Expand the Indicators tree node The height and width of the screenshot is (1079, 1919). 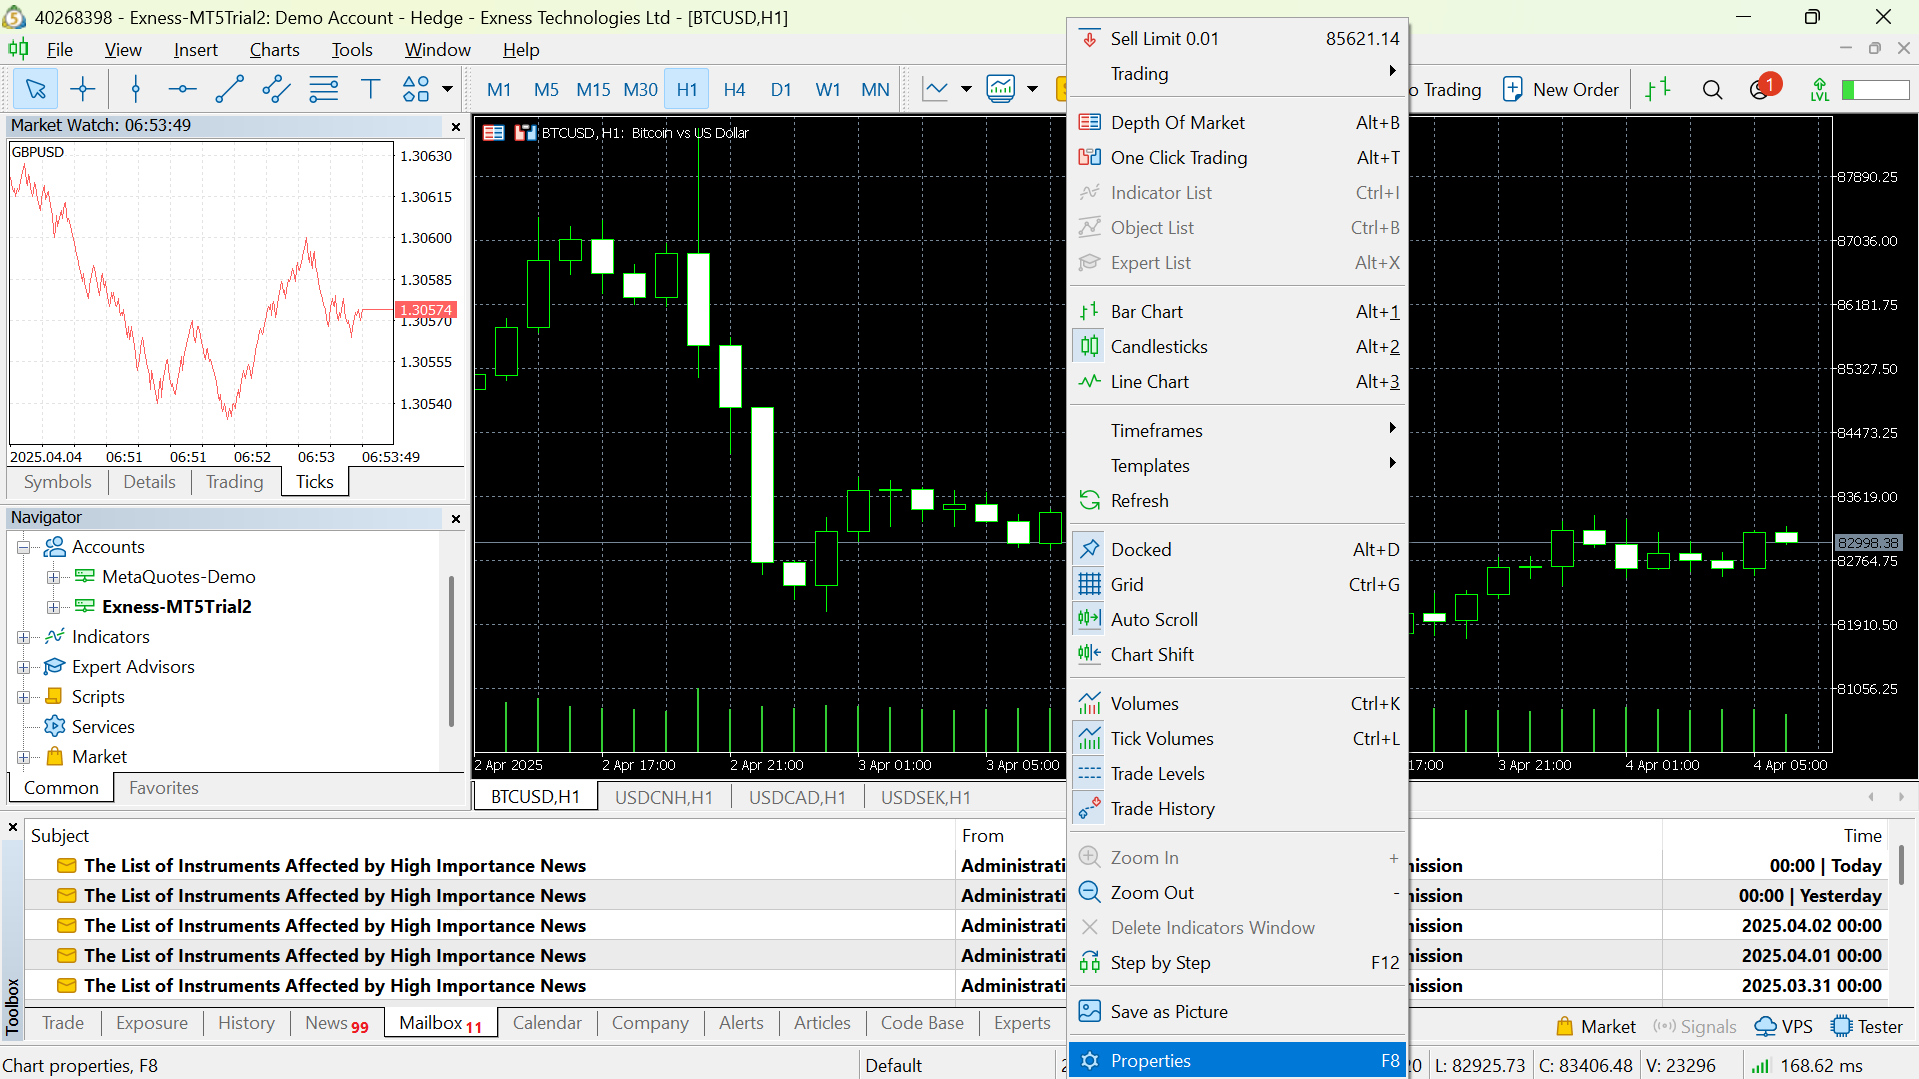coord(23,637)
